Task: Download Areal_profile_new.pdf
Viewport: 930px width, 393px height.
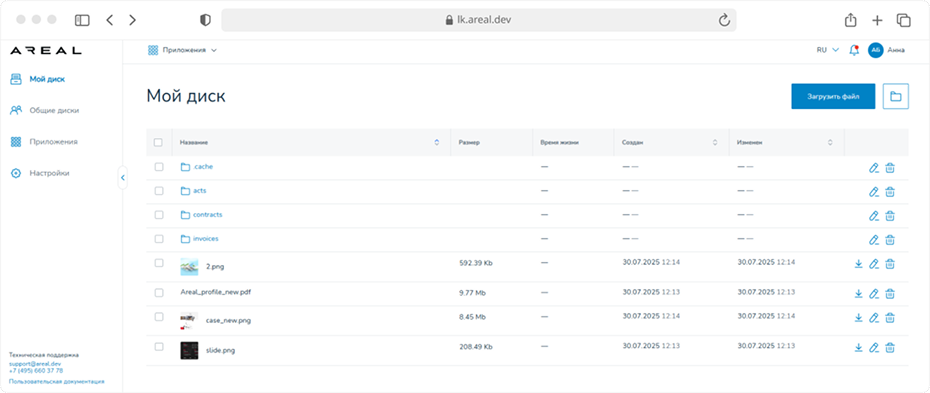Action: tap(858, 293)
